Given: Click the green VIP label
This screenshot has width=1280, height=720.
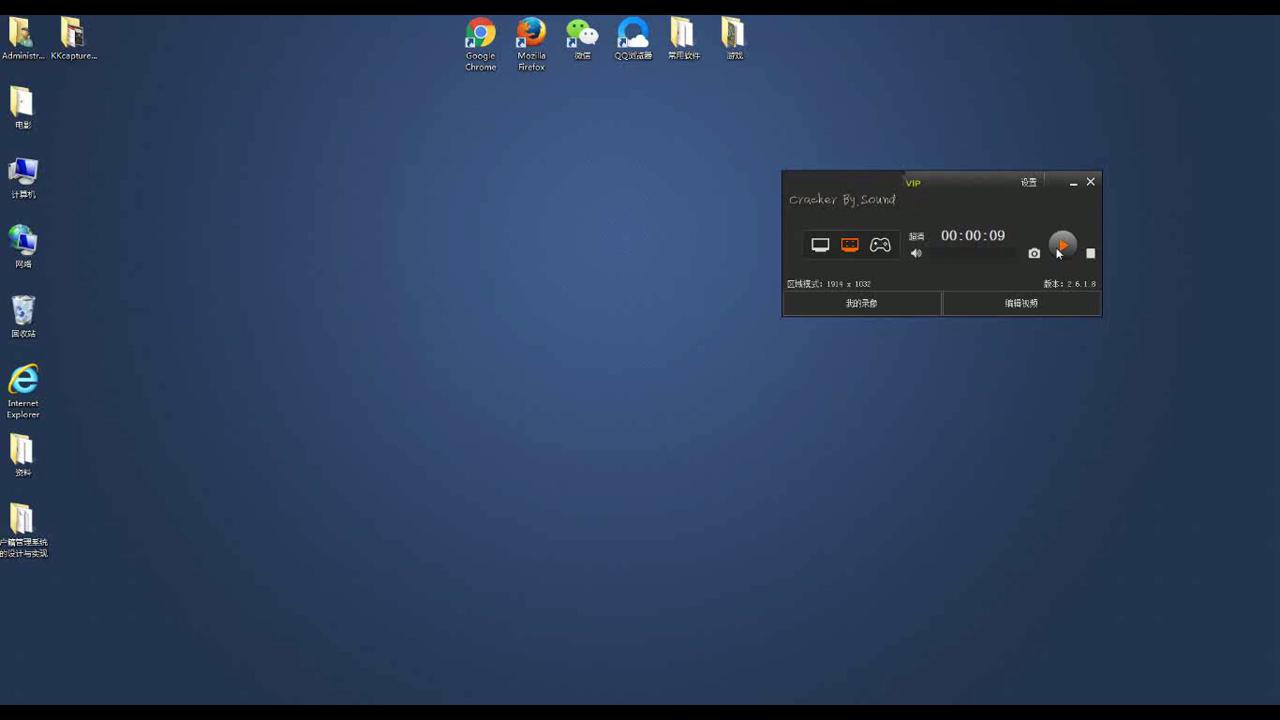Looking at the screenshot, I should [913, 184].
